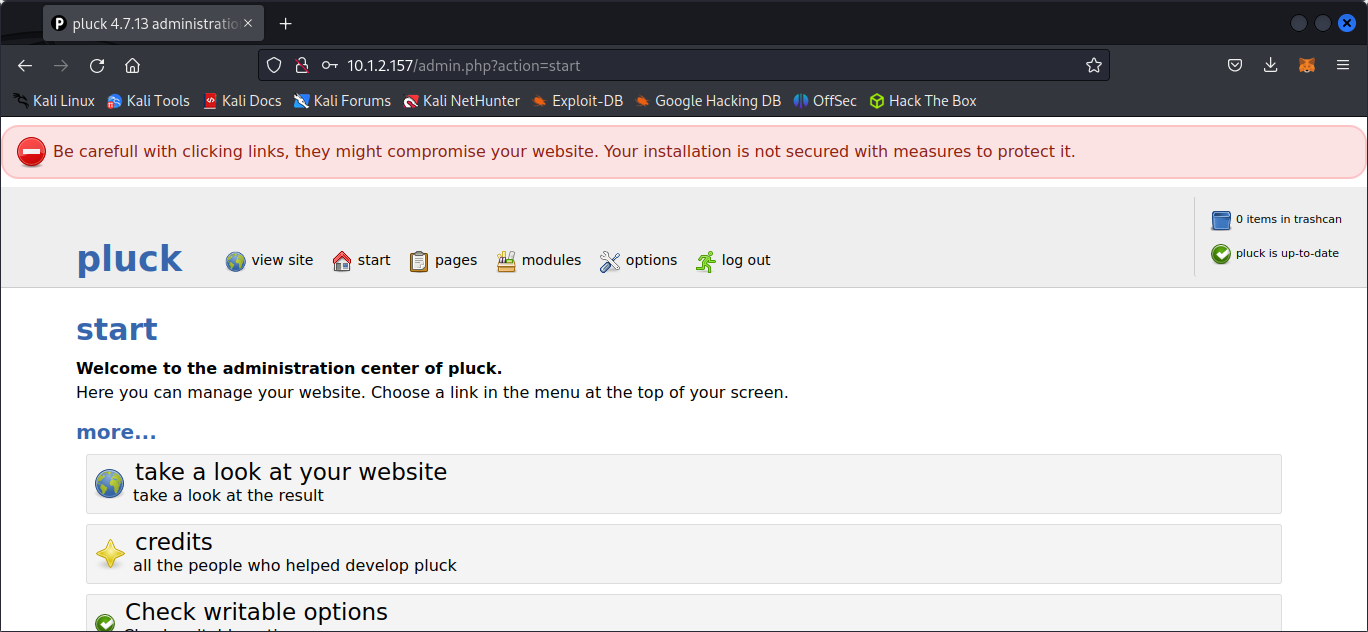The width and height of the screenshot is (1368, 632).
Task: Open the Firefox downloads panel
Action: point(1270,66)
